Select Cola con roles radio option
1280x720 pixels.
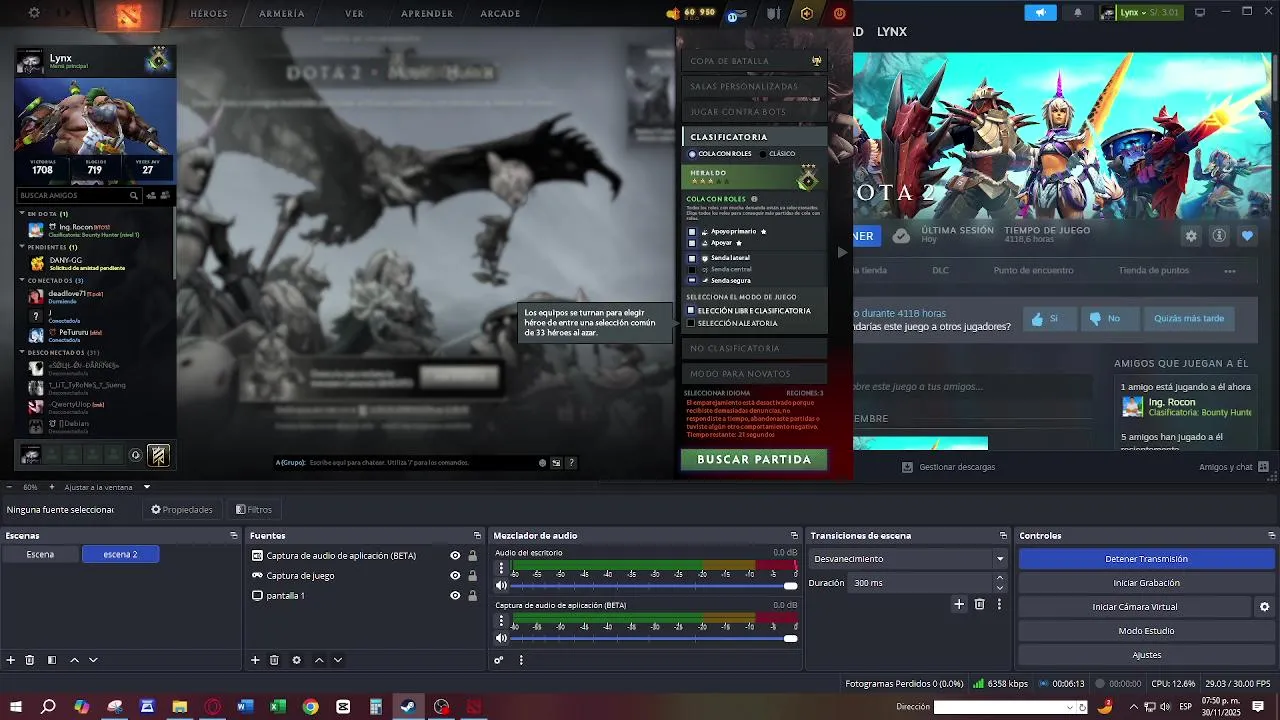(692, 154)
